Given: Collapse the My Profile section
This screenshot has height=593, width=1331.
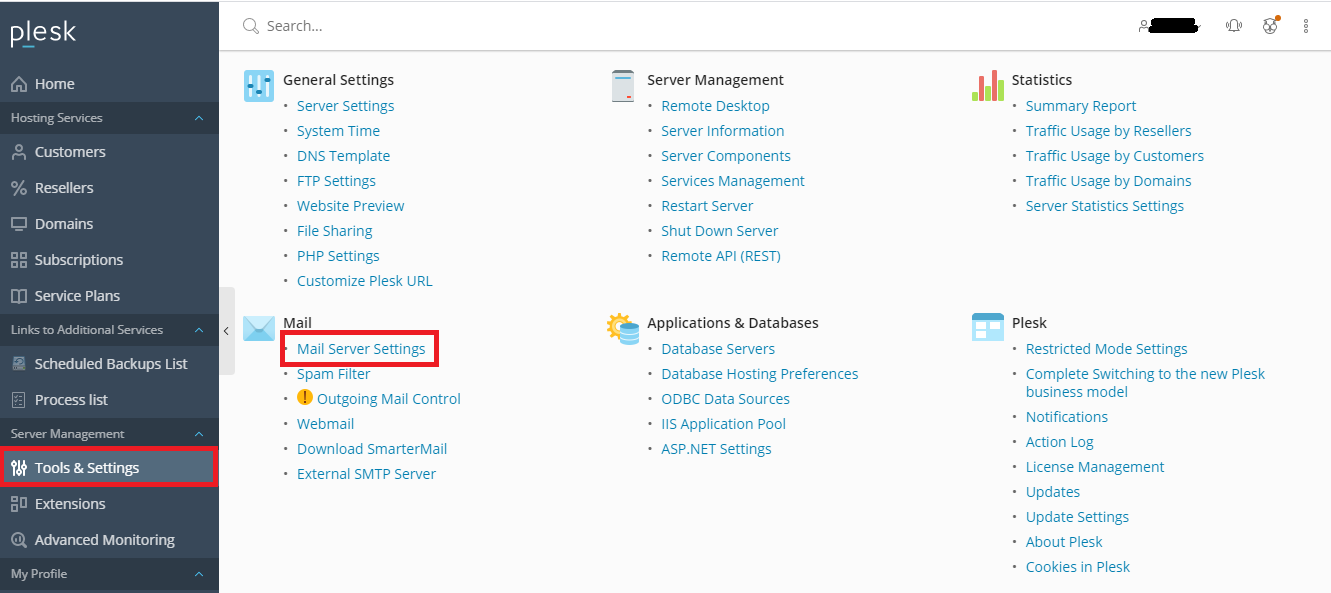Looking at the screenshot, I should point(198,574).
